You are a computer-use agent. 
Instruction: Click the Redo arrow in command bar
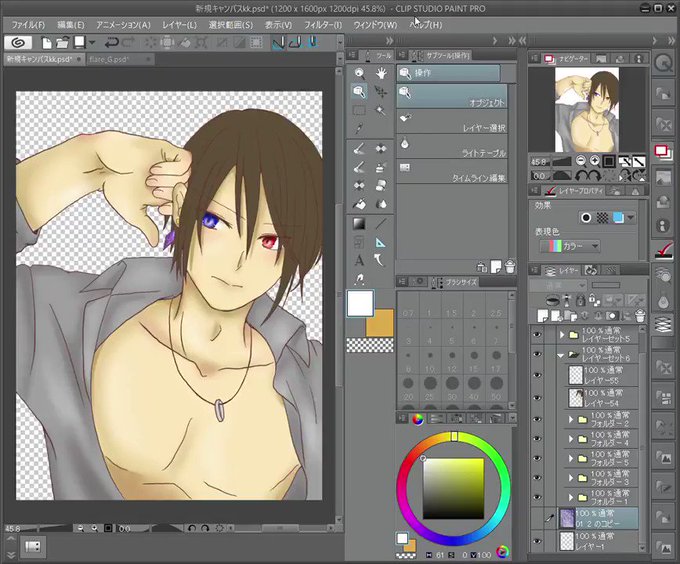[129, 42]
